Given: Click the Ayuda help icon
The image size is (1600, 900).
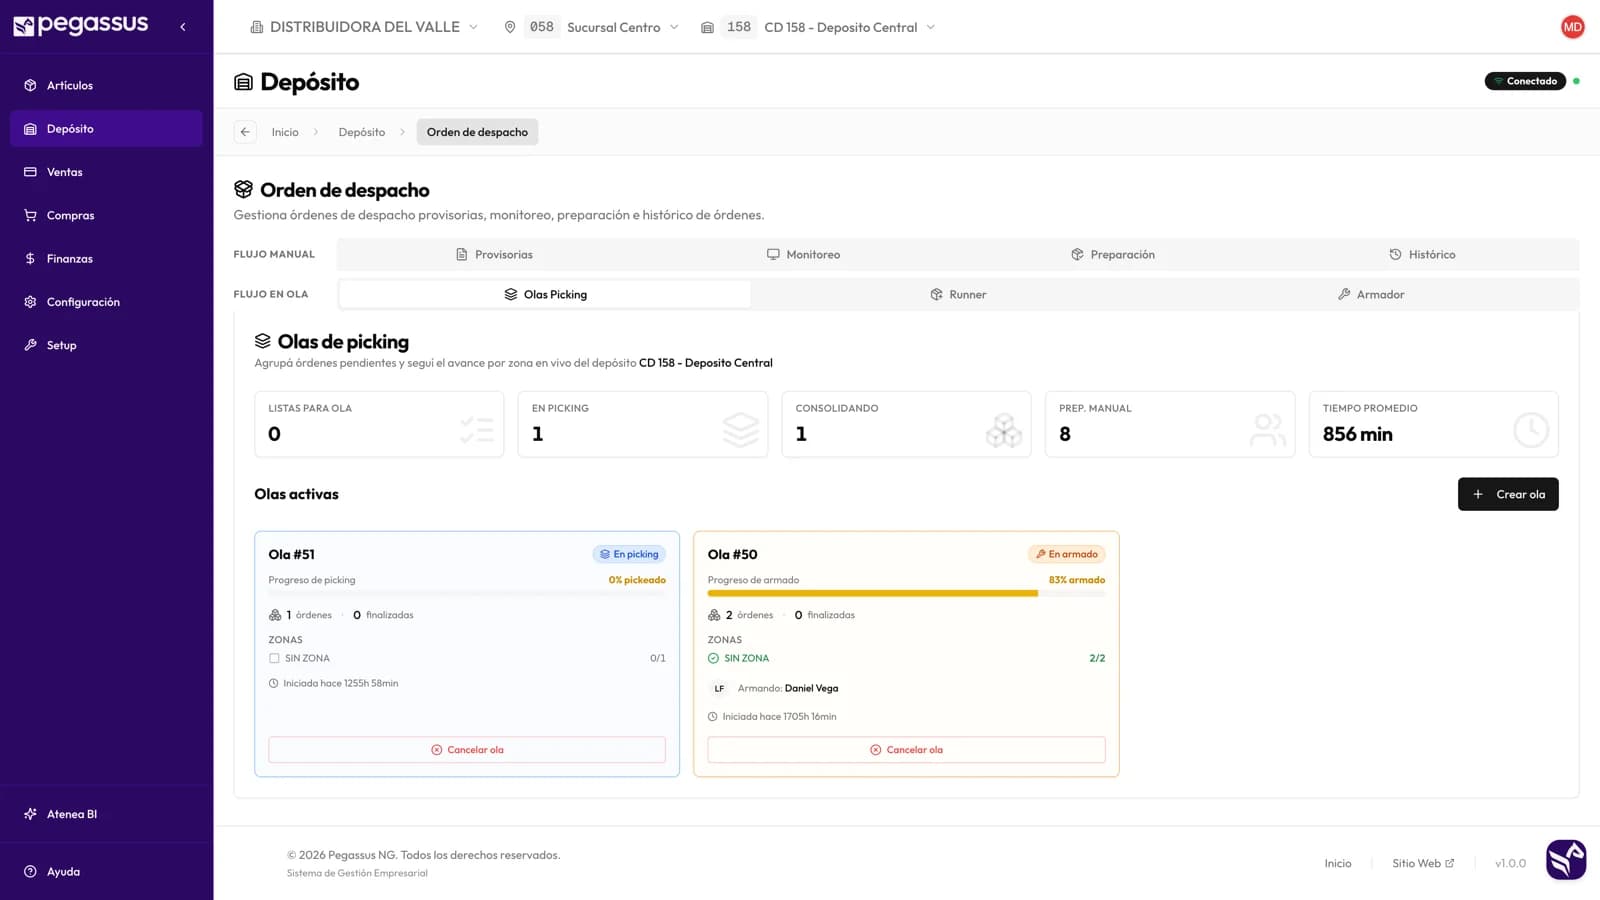Looking at the screenshot, I should tap(30, 871).
